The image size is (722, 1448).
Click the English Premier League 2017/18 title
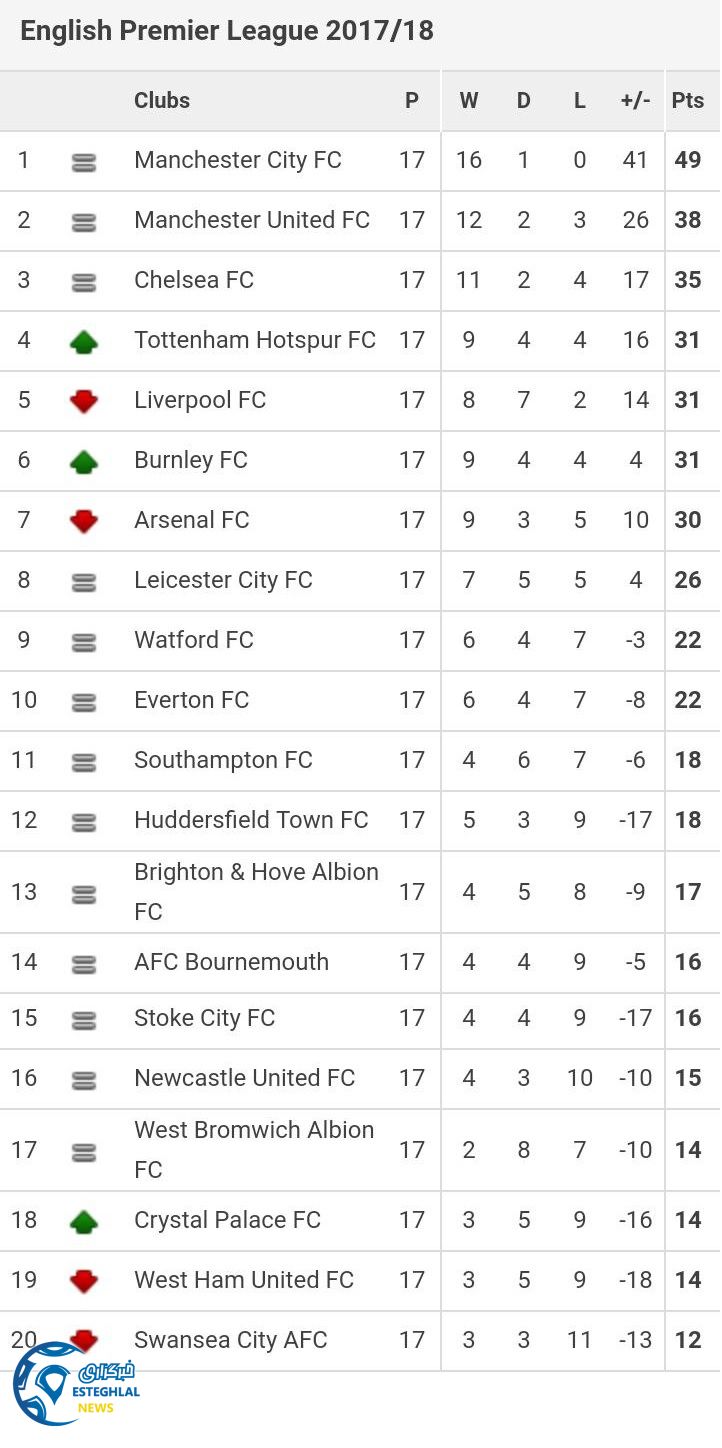pyautogui.click(x=227, y=30)
